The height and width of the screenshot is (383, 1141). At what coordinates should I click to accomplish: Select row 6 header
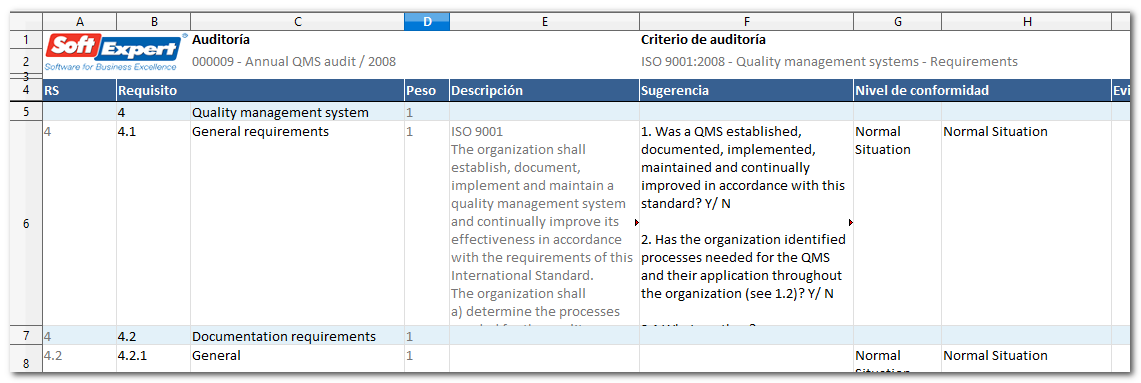point(27,224)
